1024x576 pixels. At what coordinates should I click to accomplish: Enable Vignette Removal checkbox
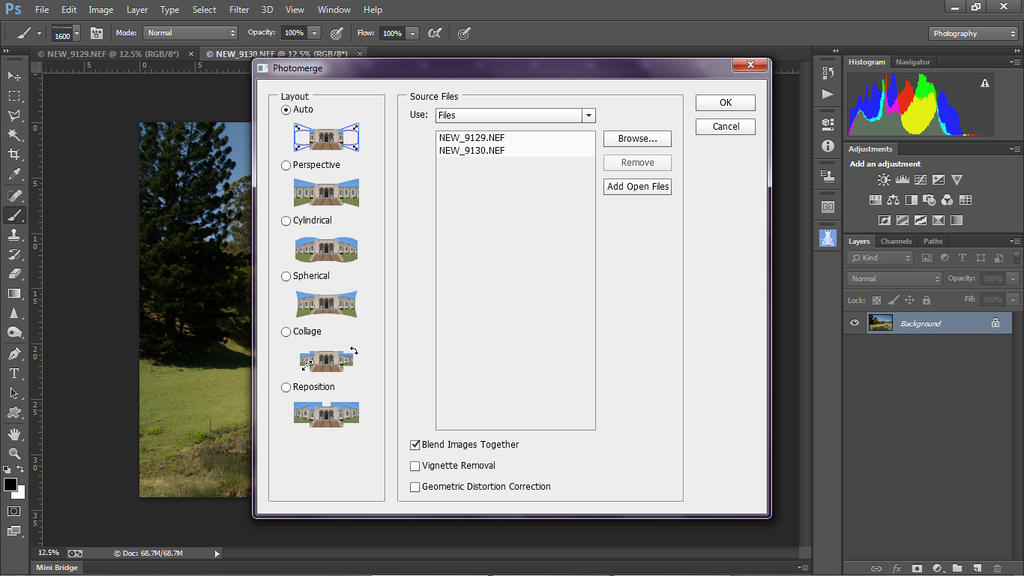pos(415,466)
